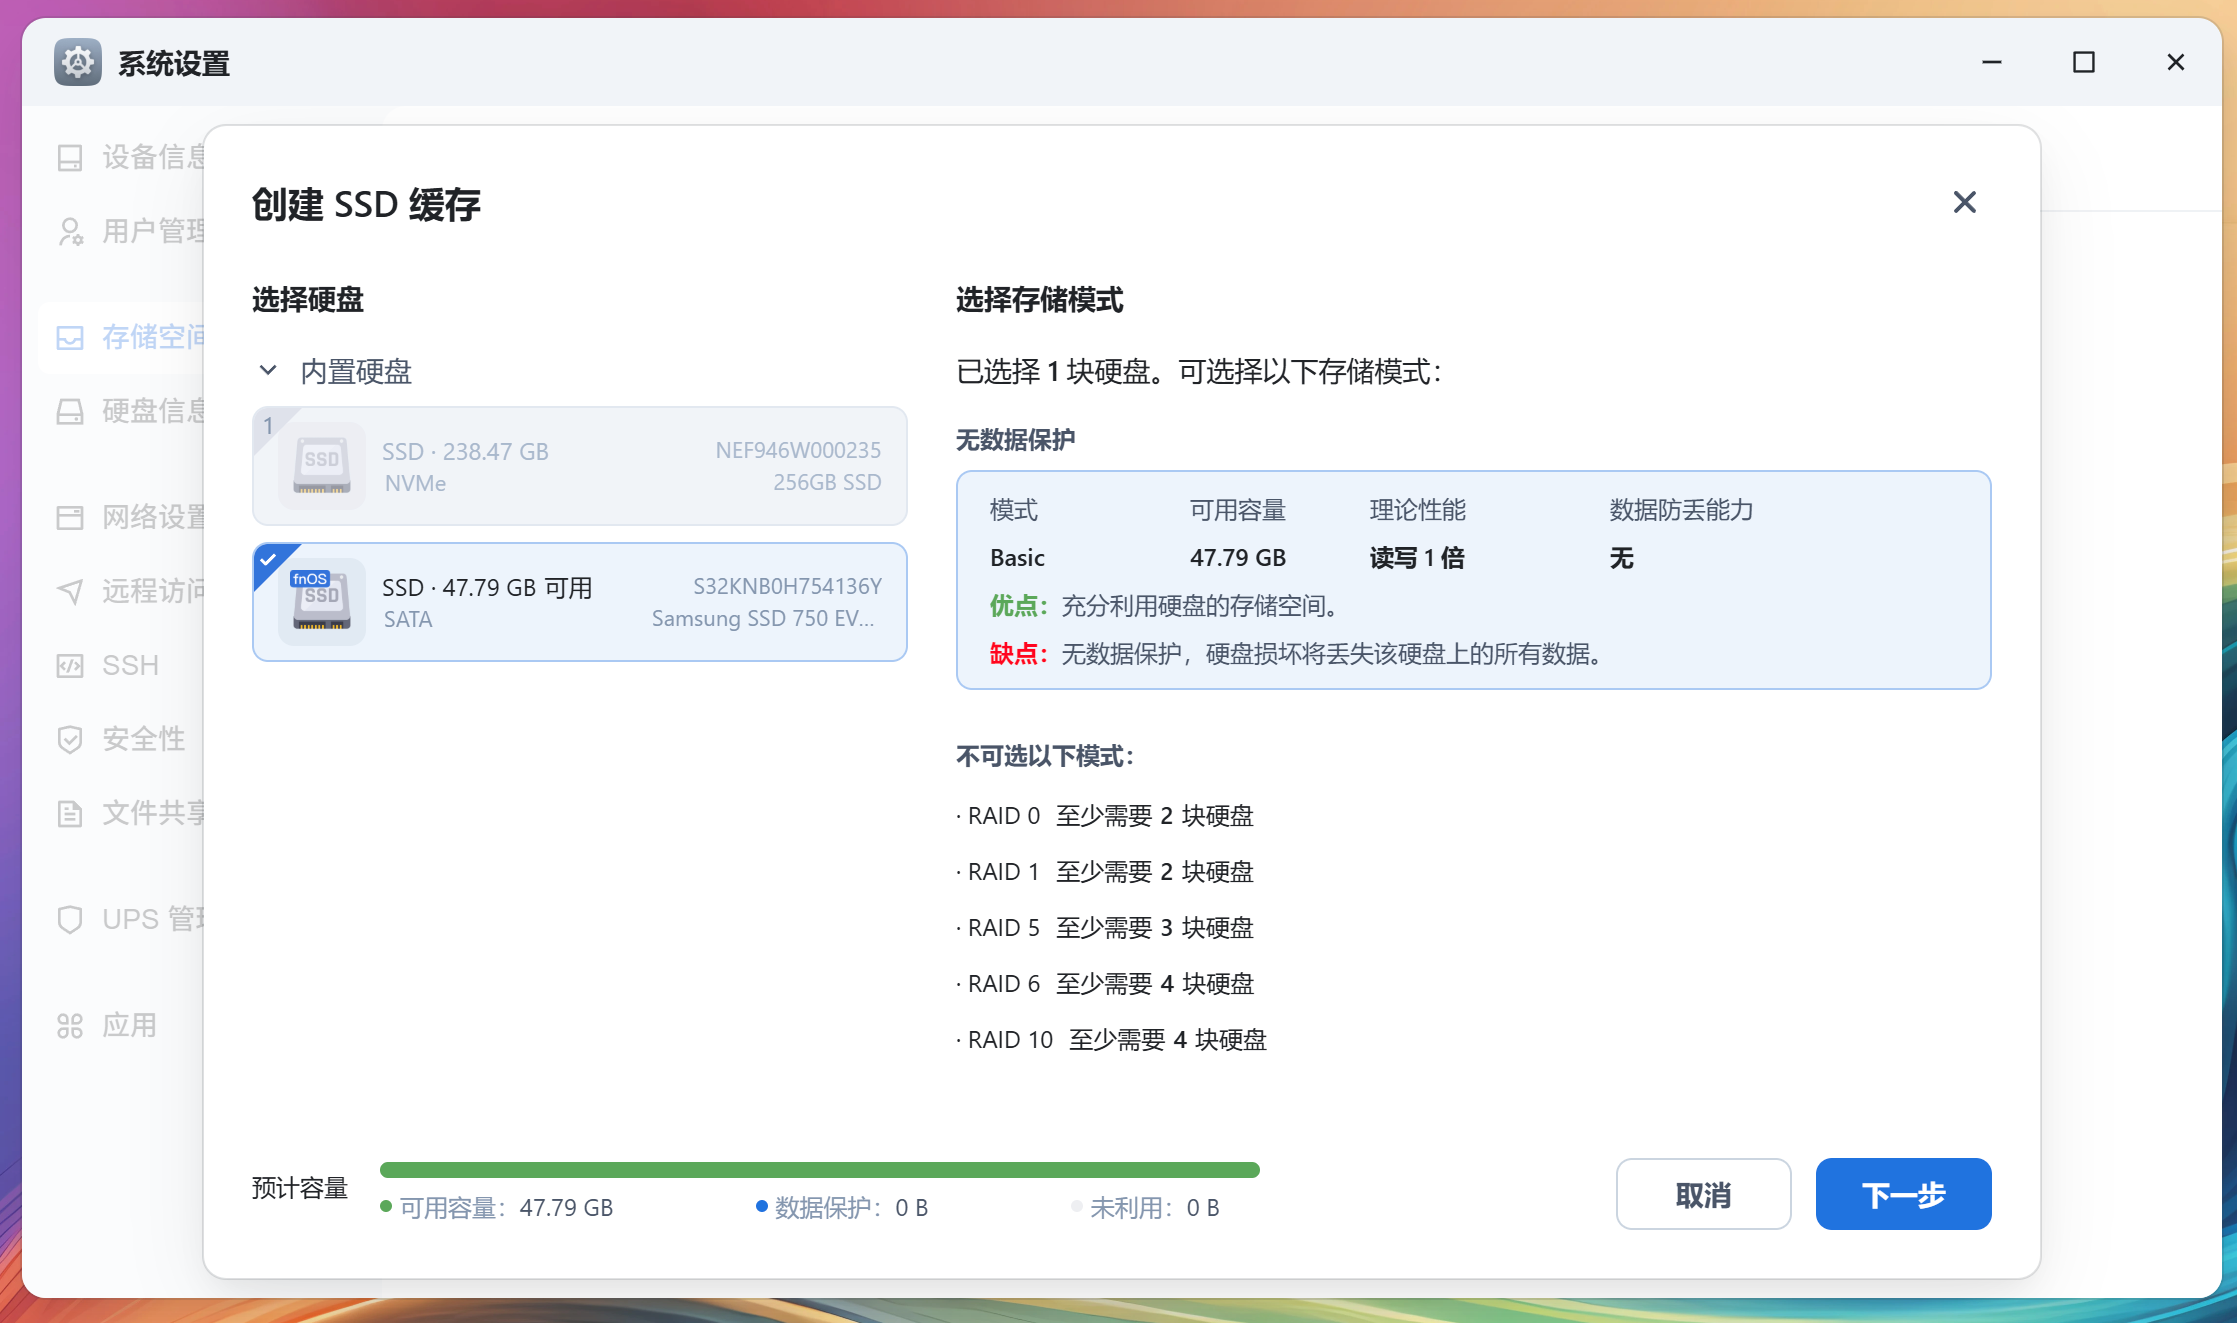Select the 238.47 GB NVMe SSD drive

[579, 466]
